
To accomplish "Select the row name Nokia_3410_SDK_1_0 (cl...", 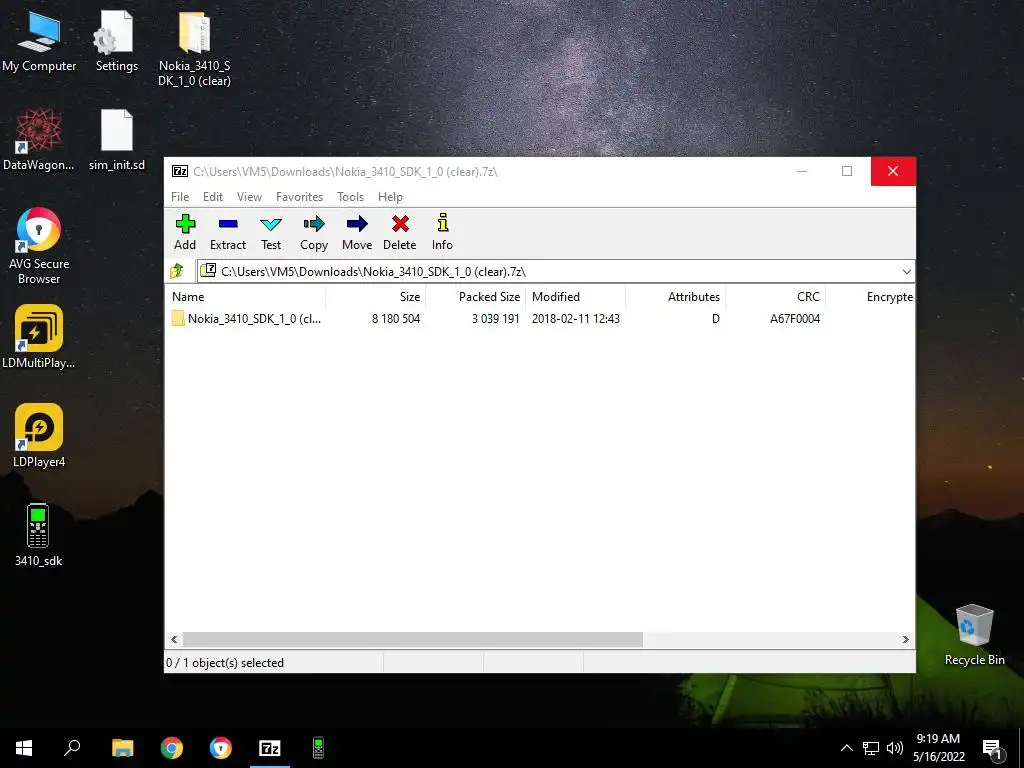I will point(255,319).
